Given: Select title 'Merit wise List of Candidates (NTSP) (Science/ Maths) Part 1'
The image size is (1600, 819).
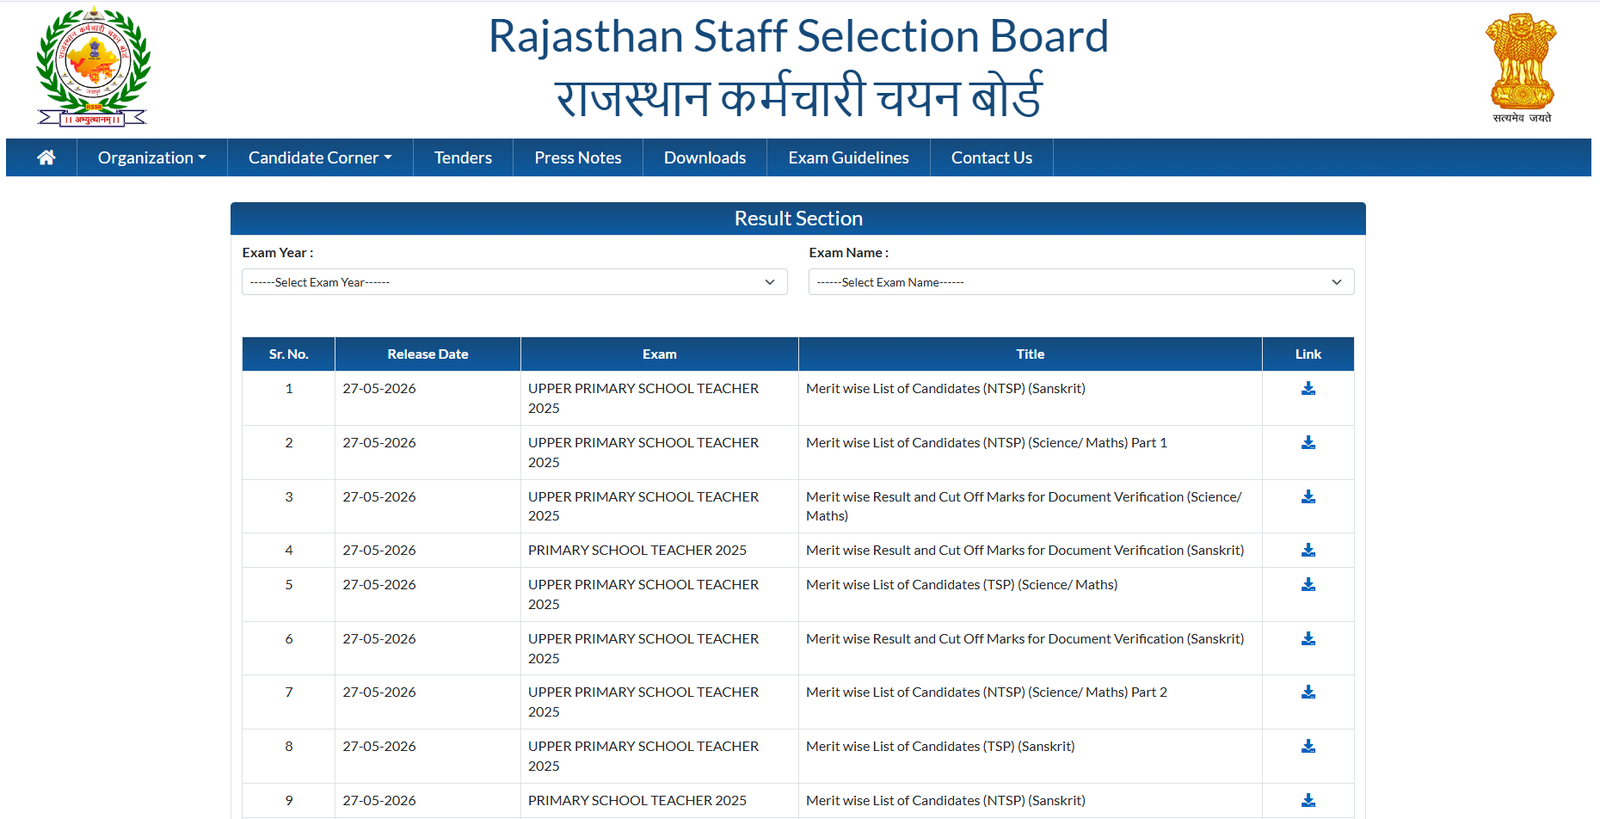Looking at the screenshot, I should [x=986, y=443].
